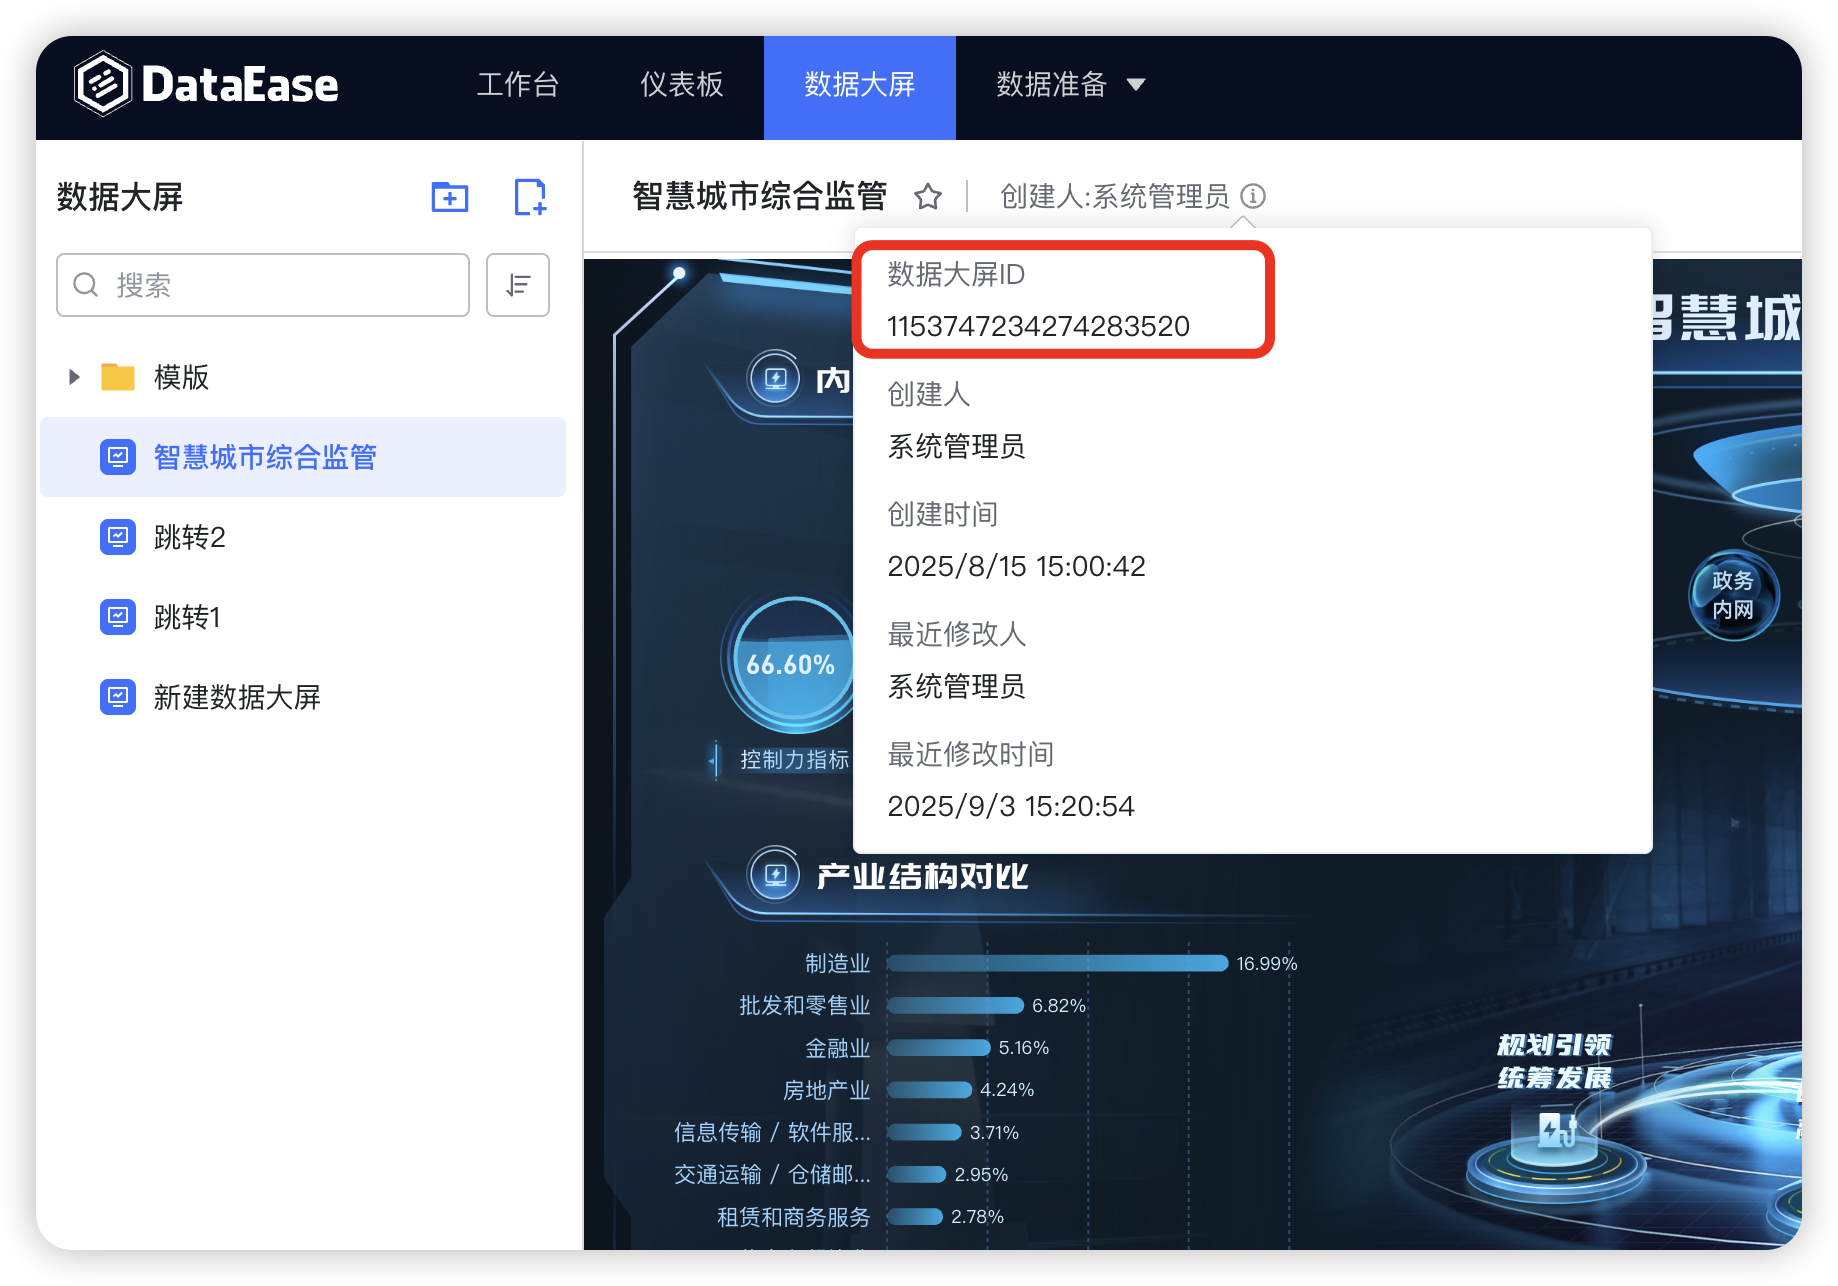Click the 跳转2 screen icon

118,537
